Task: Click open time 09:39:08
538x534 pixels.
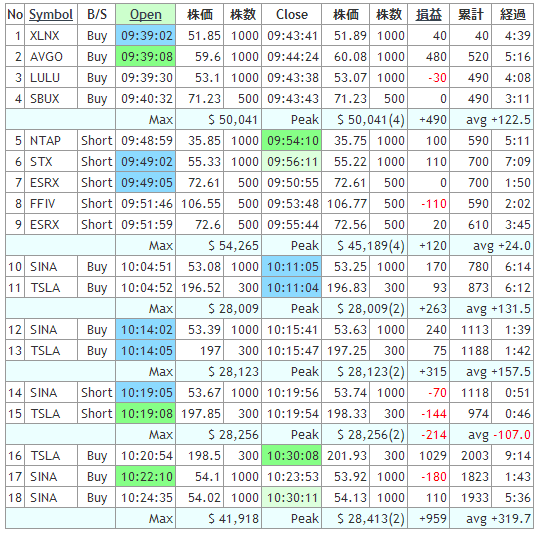Action: [x=146, y=56]
